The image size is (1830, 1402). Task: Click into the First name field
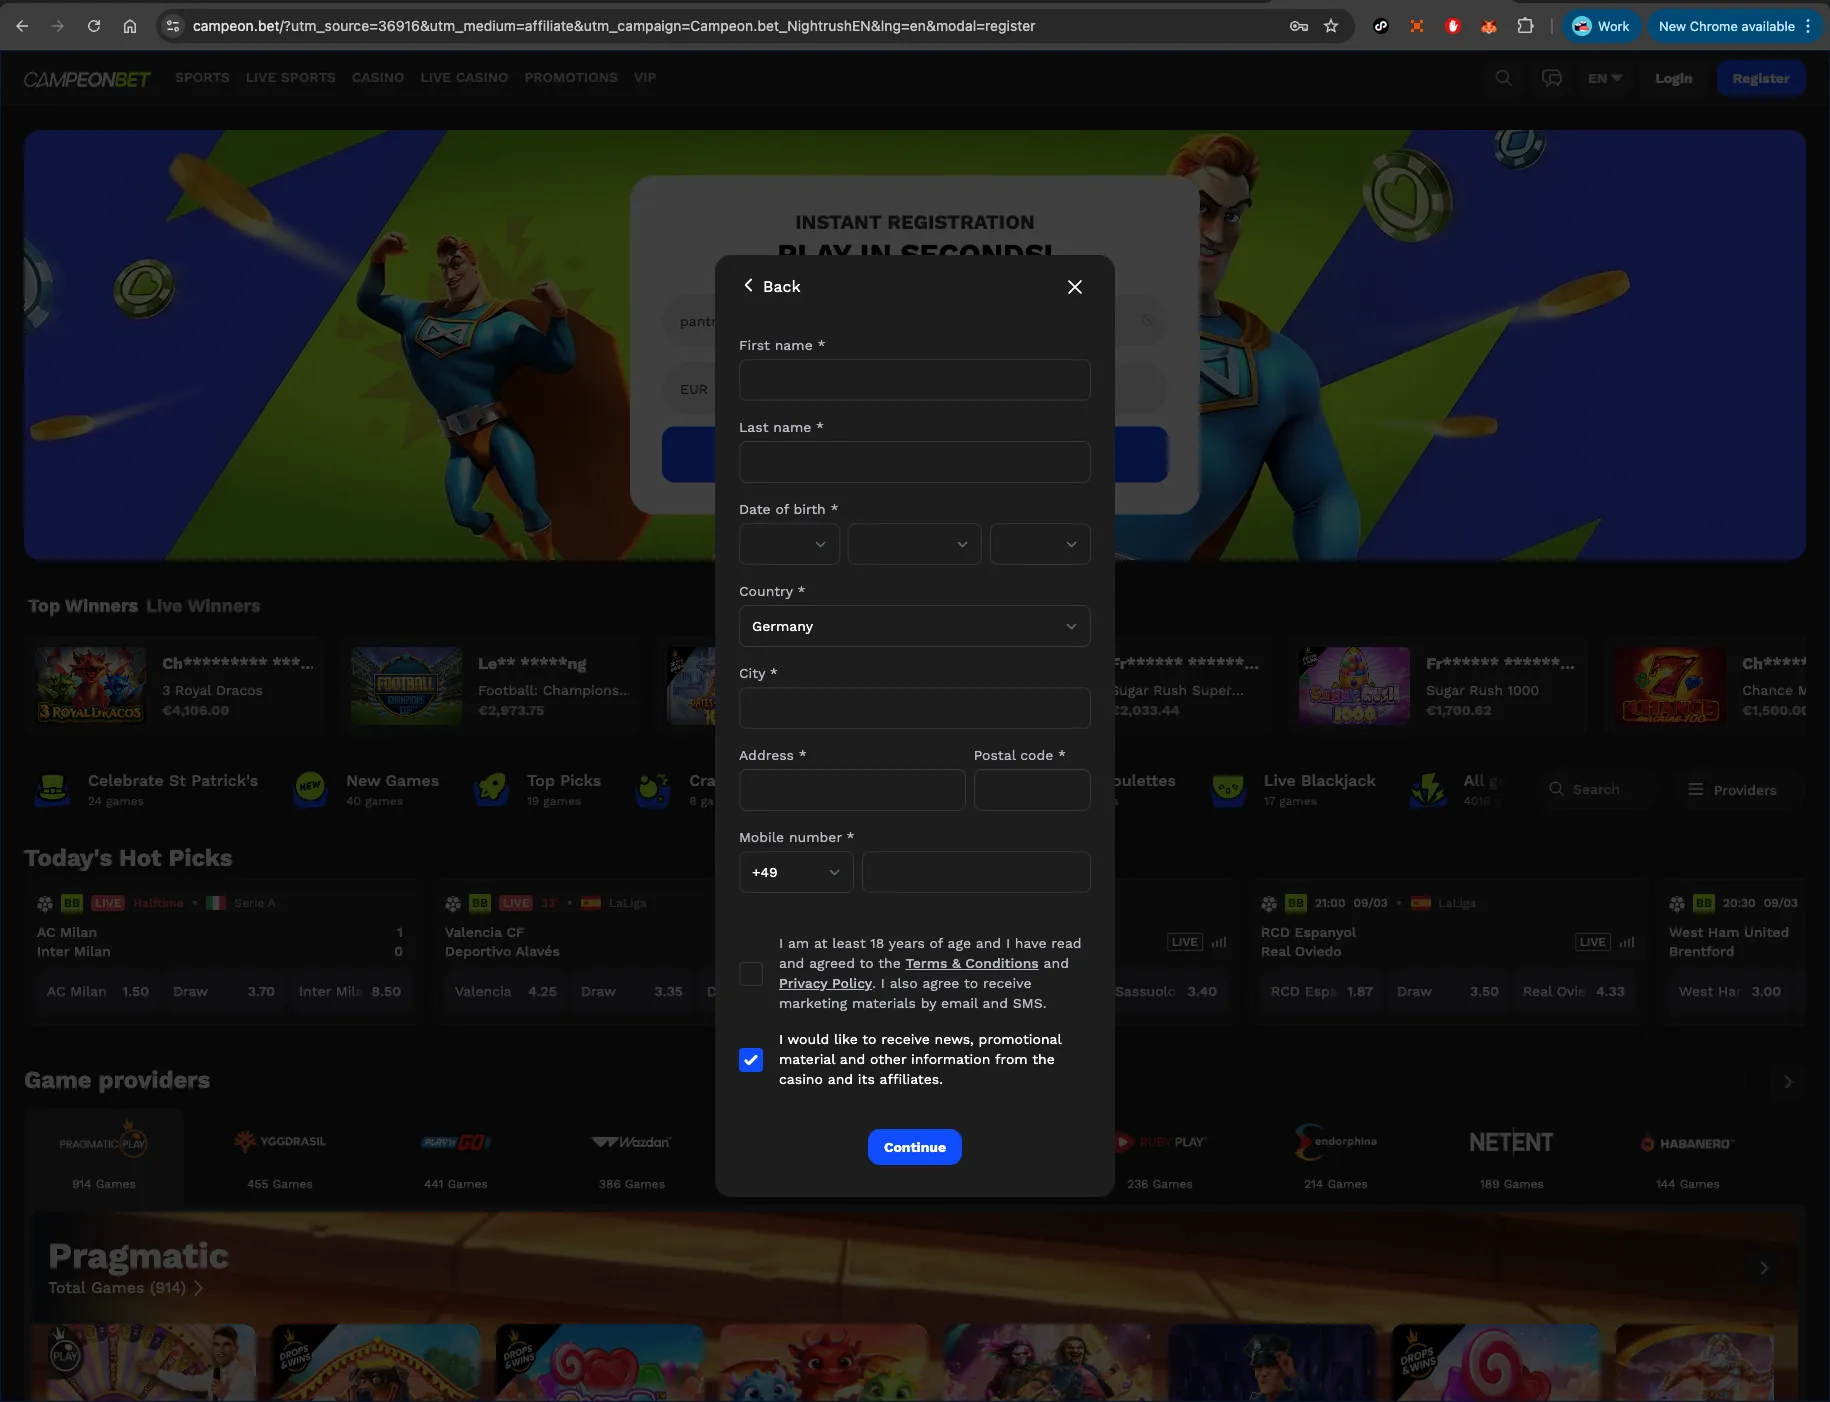(x=915, y=380)
